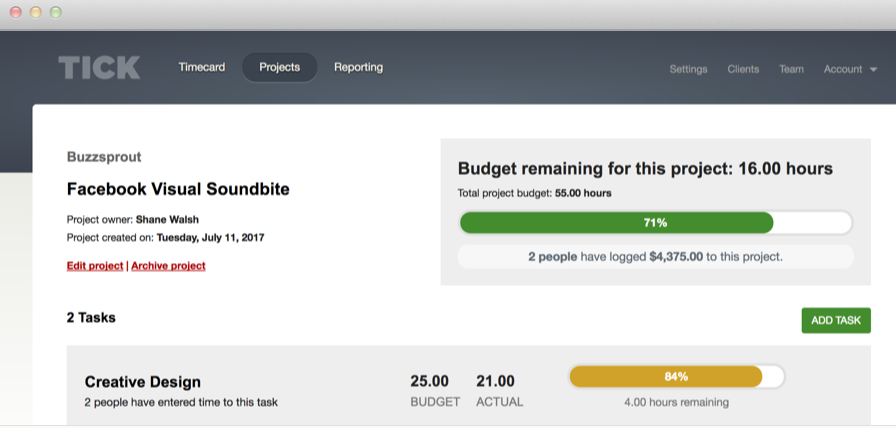
Task: Open the Creative Design task
Action: [x=143, y=381]
